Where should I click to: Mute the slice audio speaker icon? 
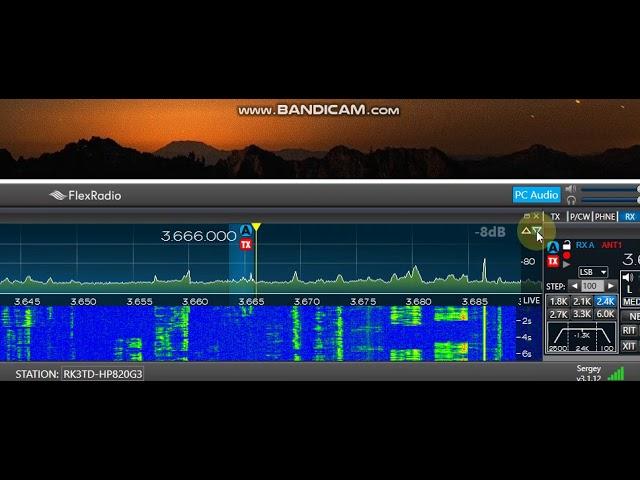(628, 278)
